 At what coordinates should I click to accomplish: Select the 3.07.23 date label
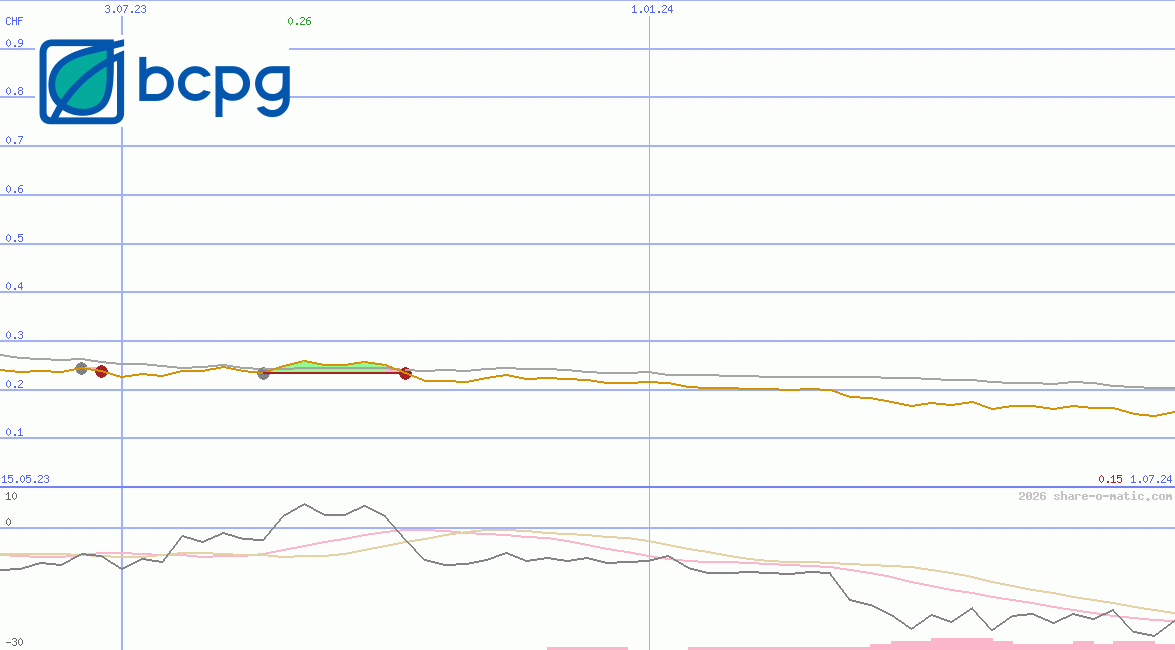tap(125, 9)
